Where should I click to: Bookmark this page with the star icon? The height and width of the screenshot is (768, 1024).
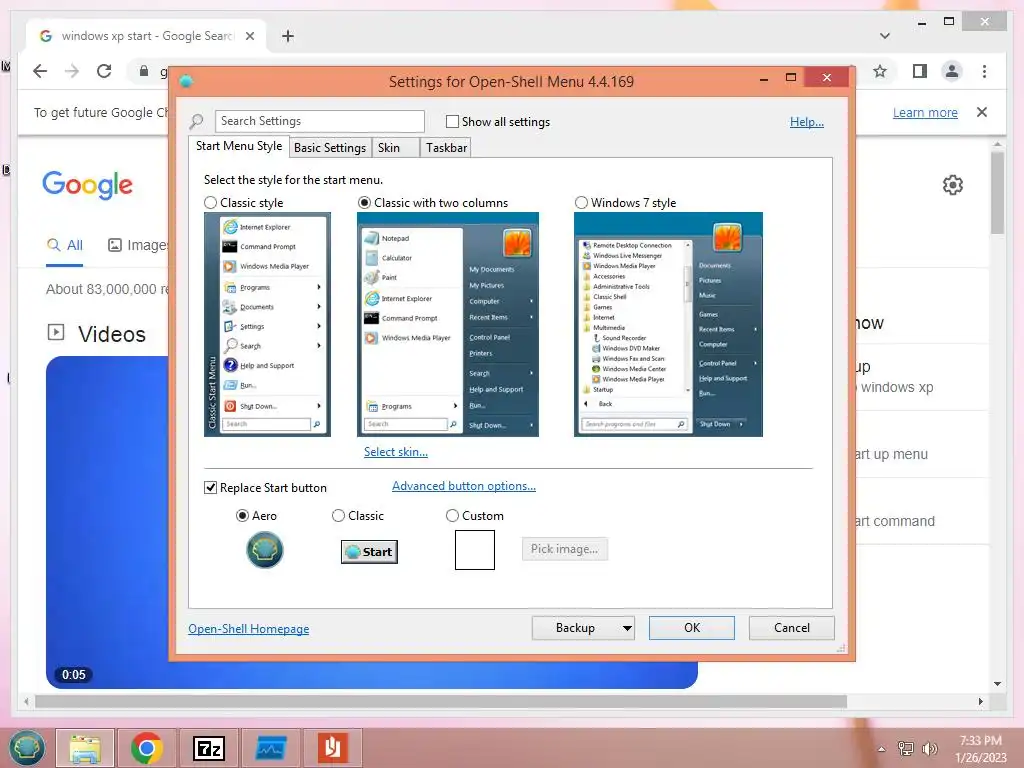880,71
